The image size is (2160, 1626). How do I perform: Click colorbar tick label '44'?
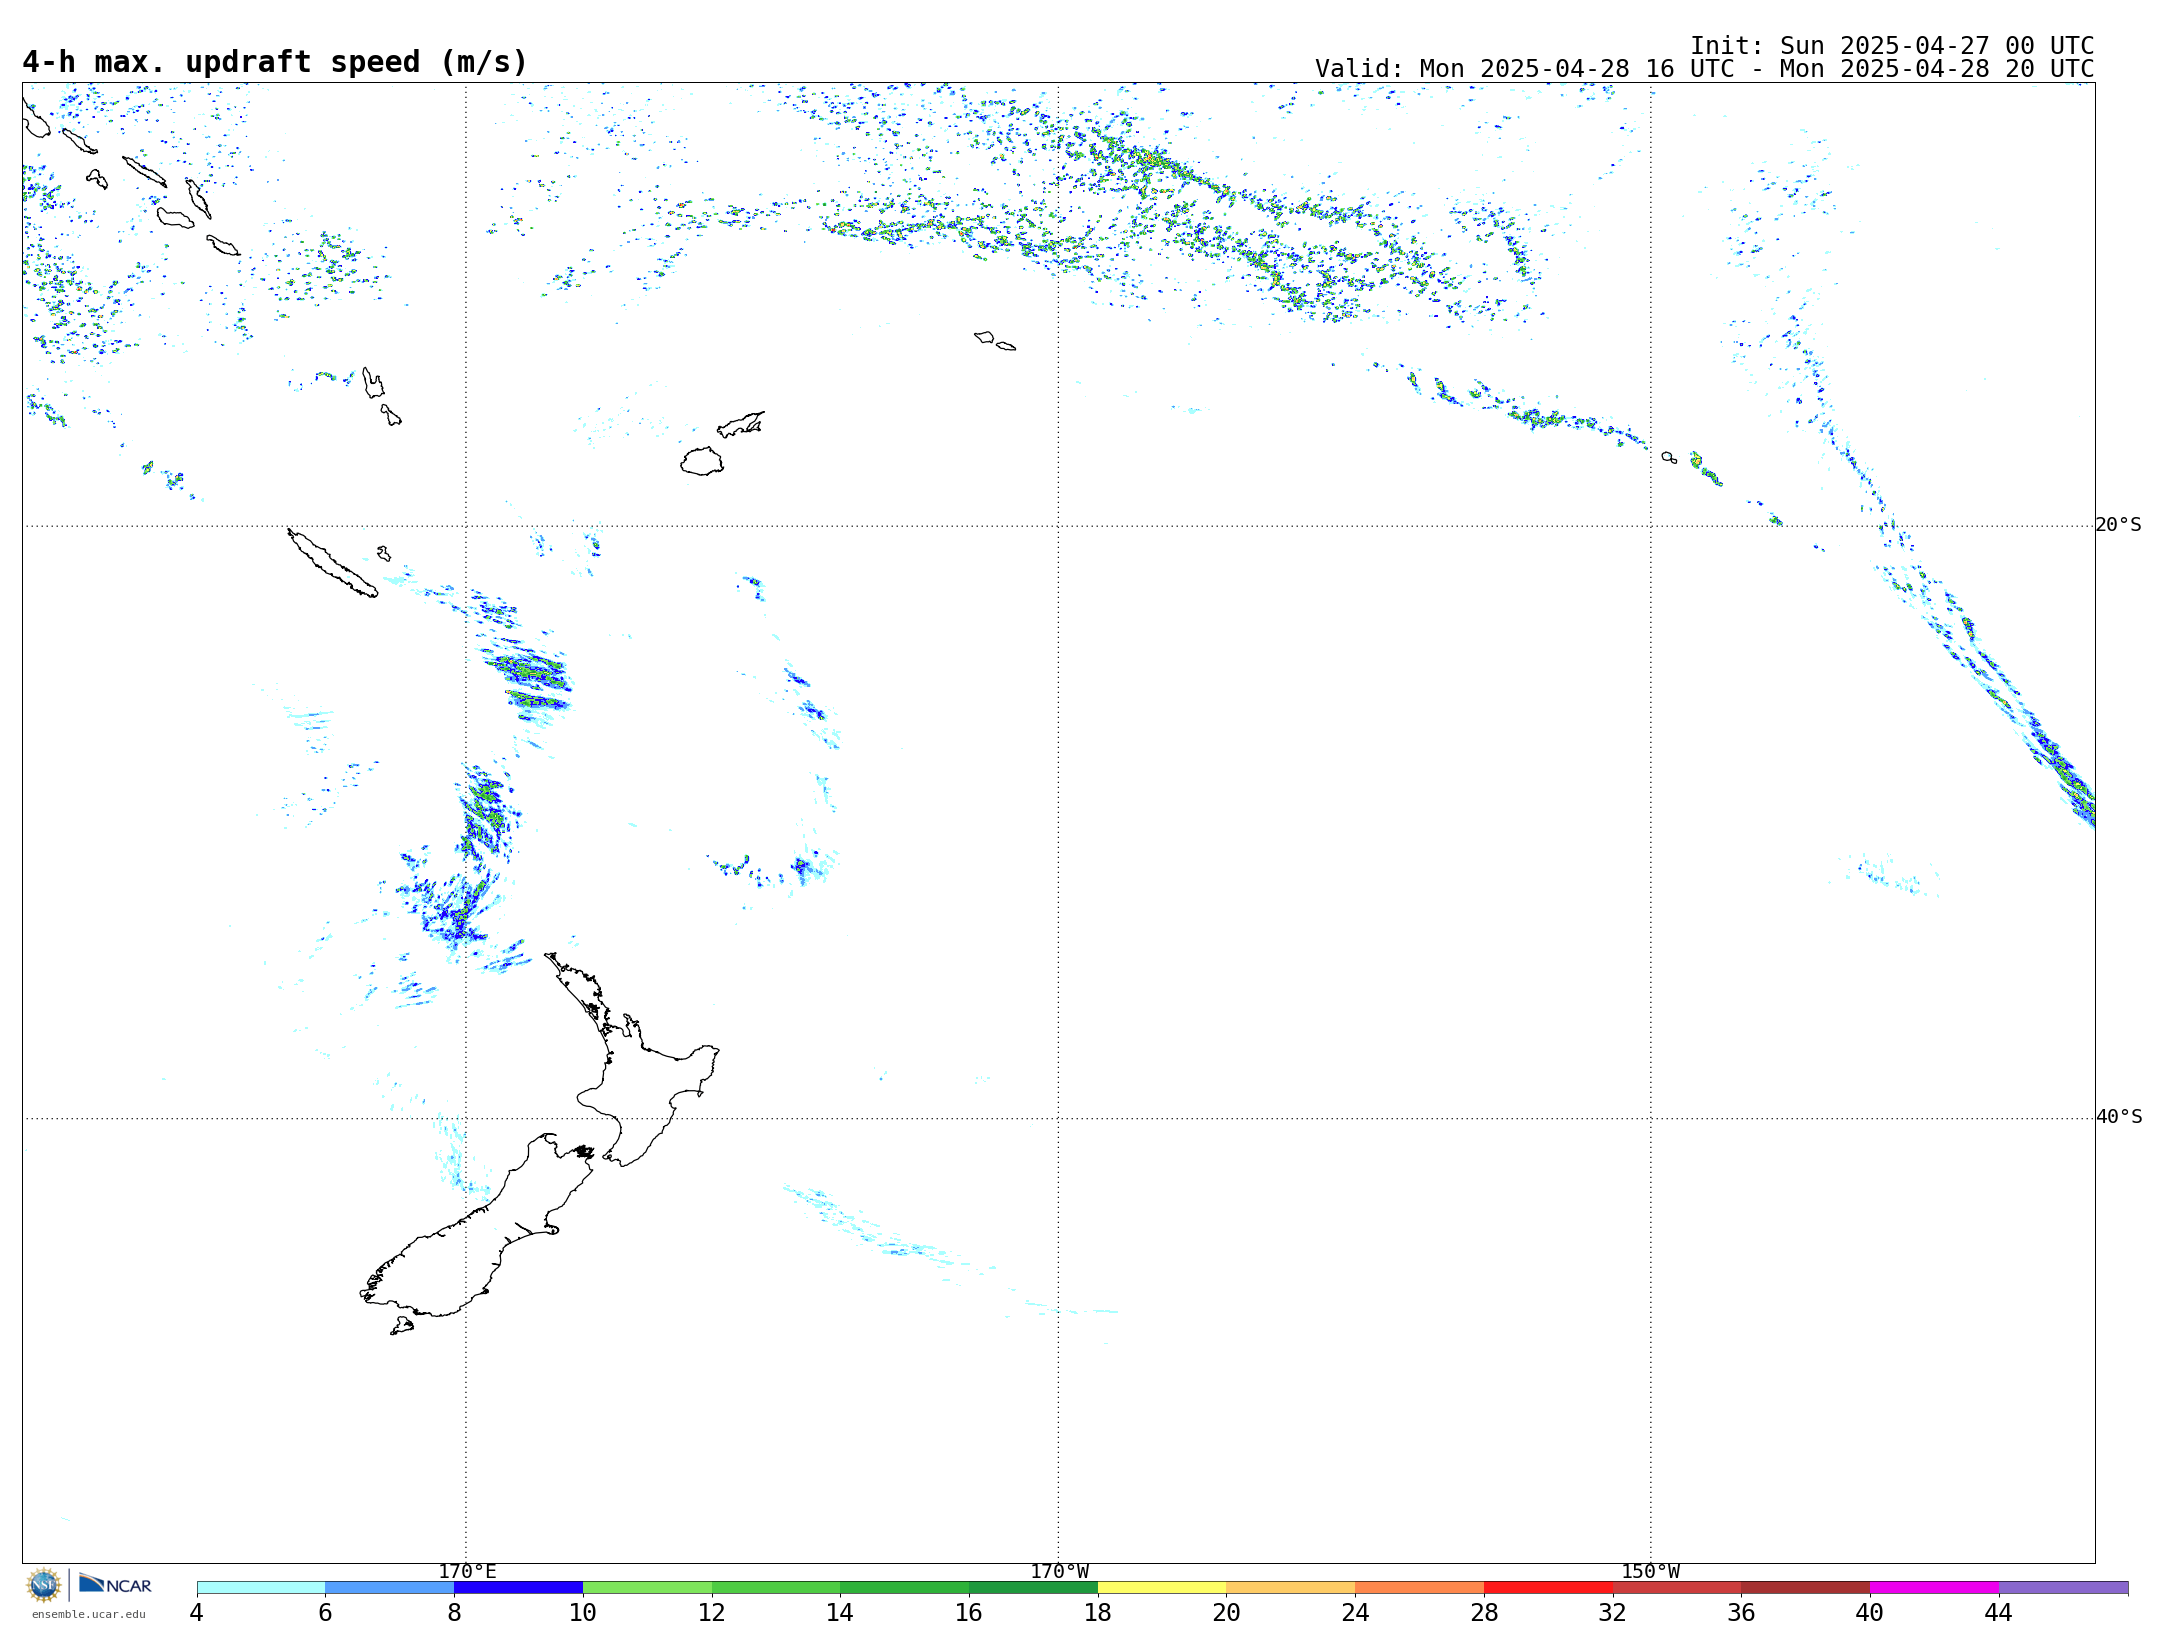pos(1999,1612)
